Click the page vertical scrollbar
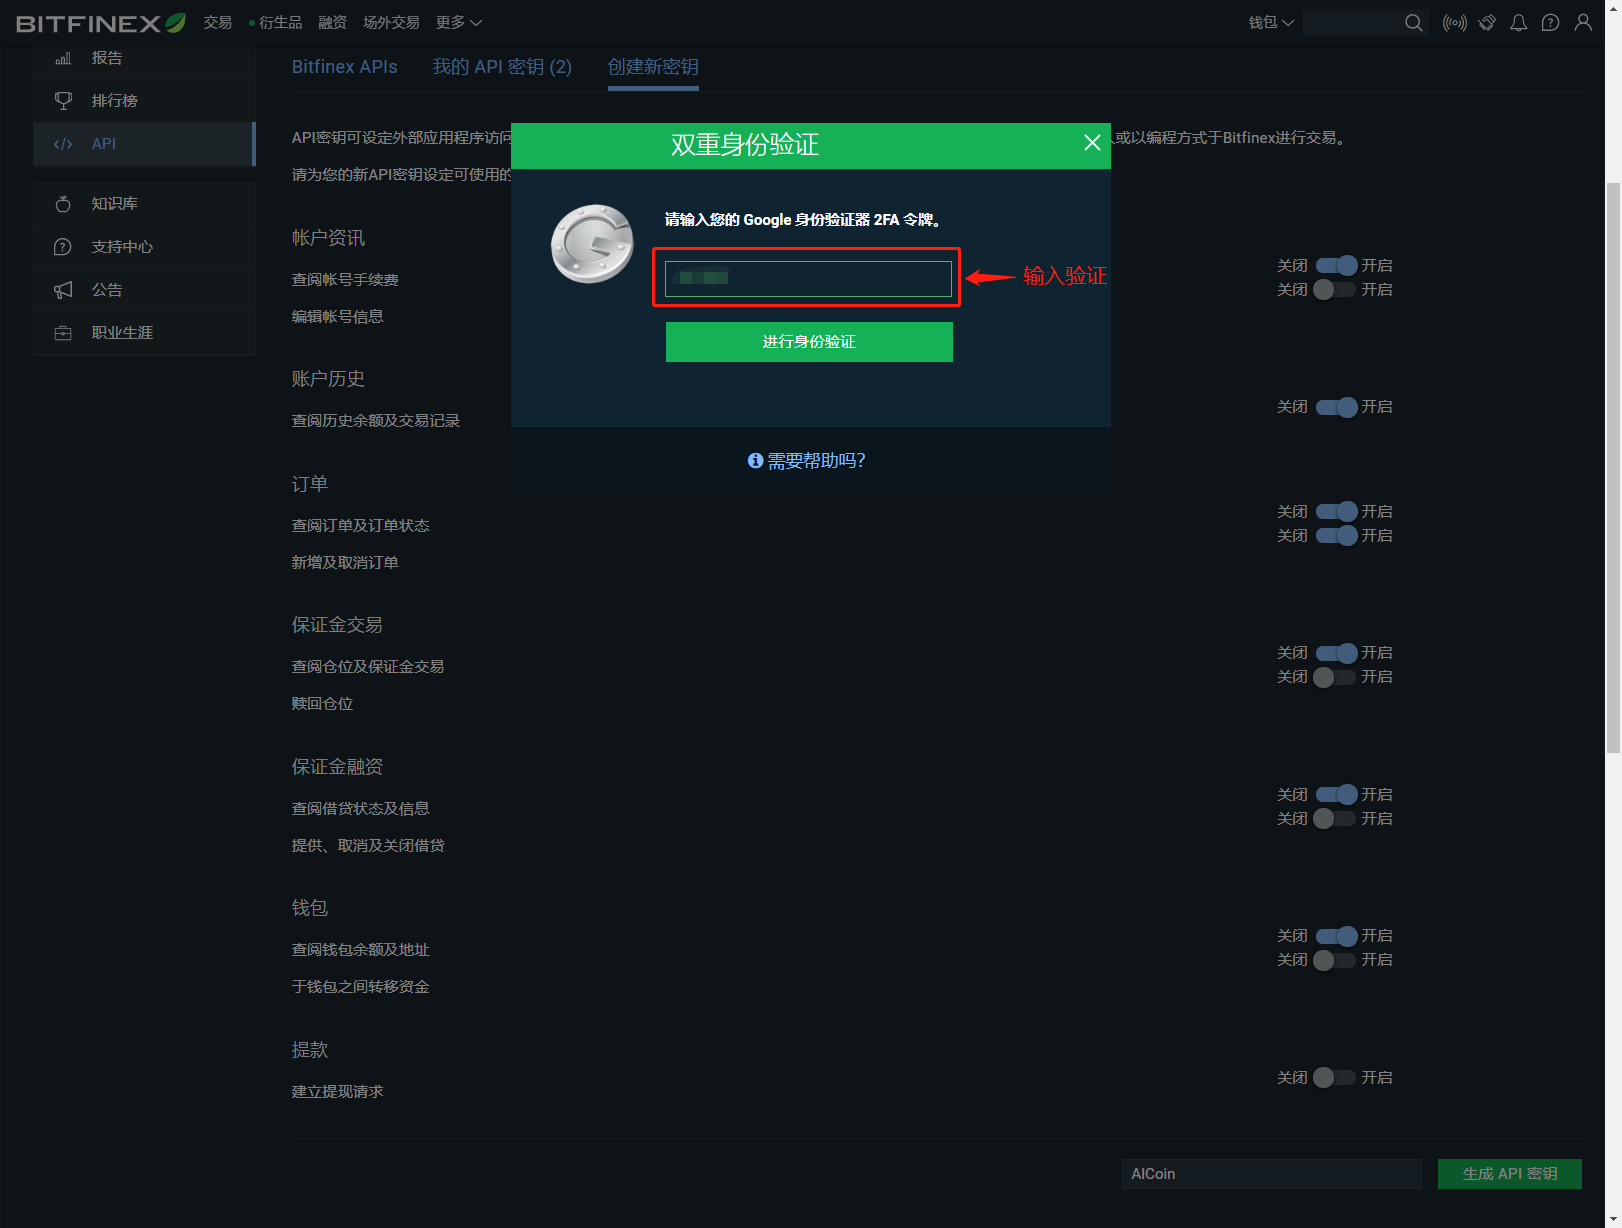This screenshot has width=1622, height=1228. [1613, 467]
